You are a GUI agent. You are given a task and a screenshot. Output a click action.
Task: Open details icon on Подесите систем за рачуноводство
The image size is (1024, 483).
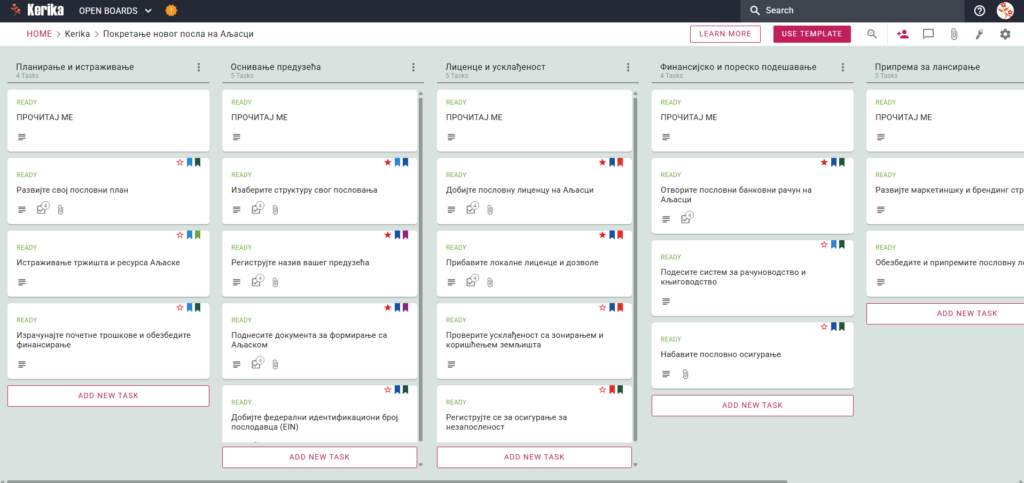pos(666,301)
